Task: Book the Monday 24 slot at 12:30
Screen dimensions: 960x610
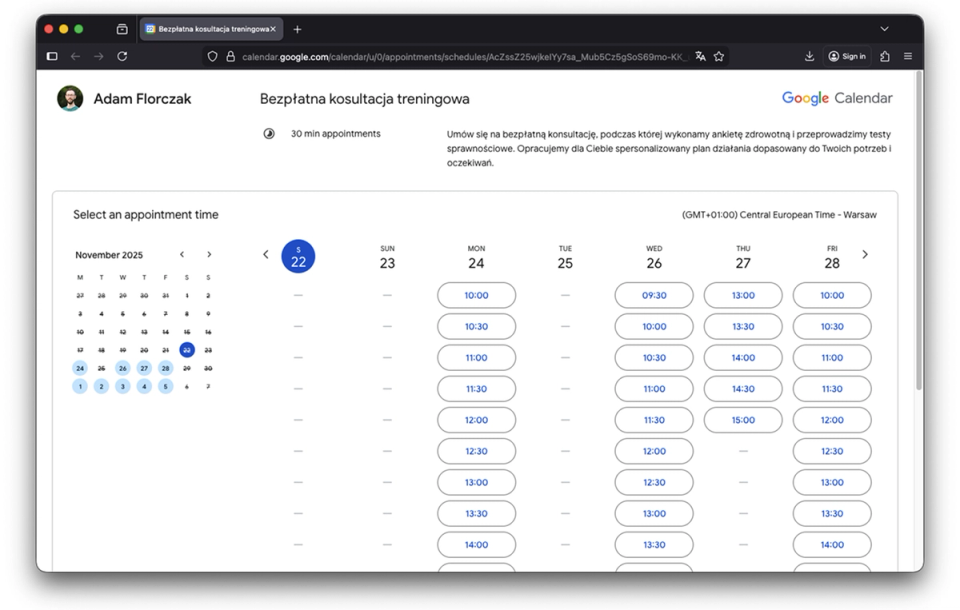Action: pos(476,451)
